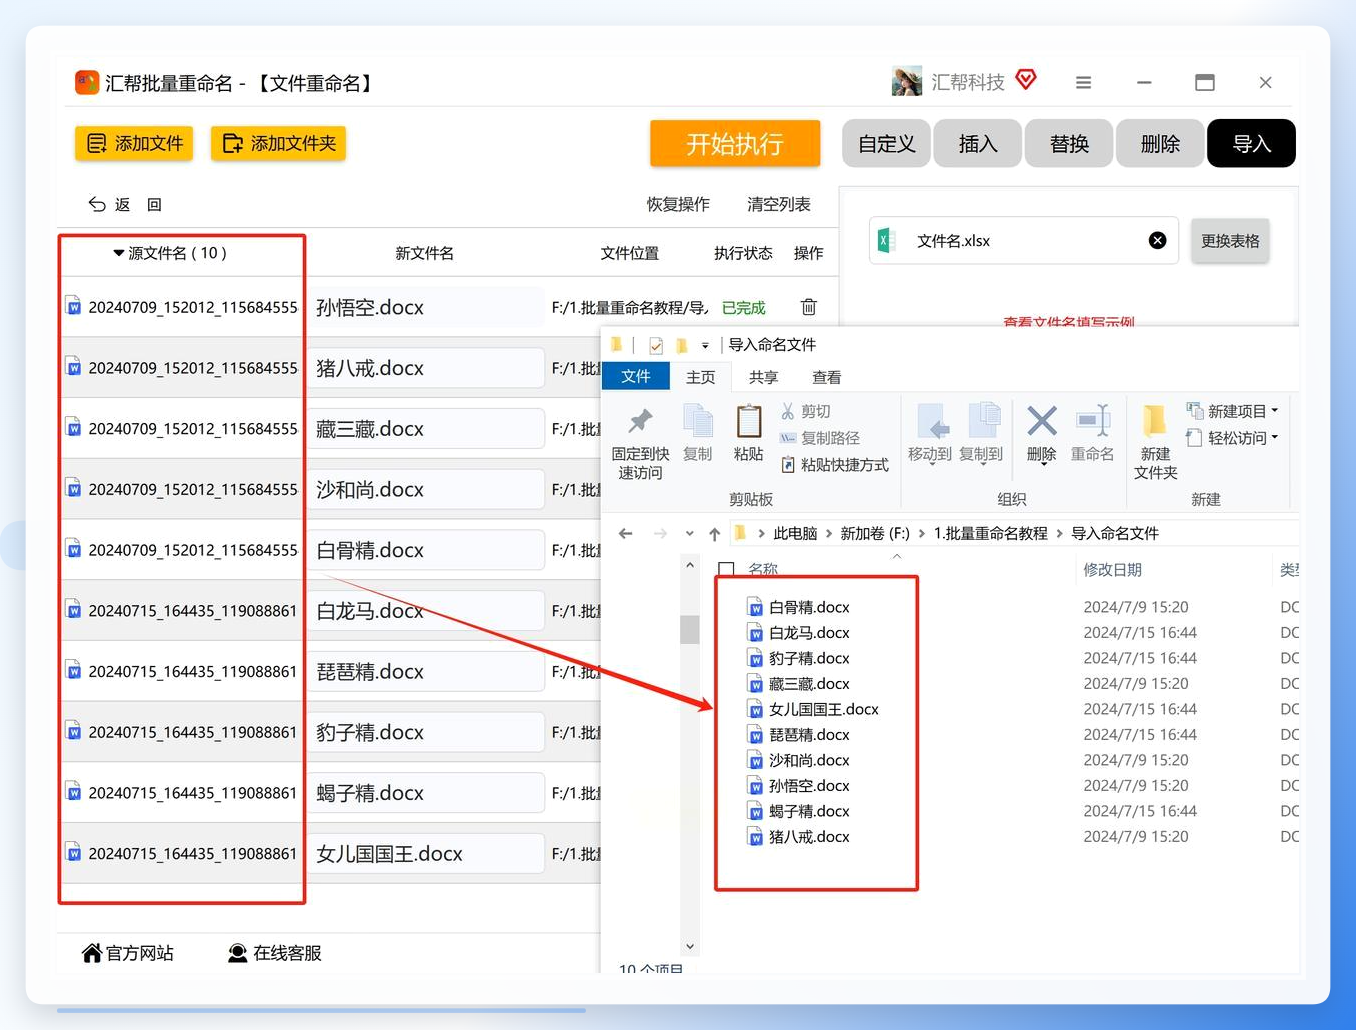1356x1030 pixels.
Task: Click Explorer back navigation arrow
Action: [626, 534]
